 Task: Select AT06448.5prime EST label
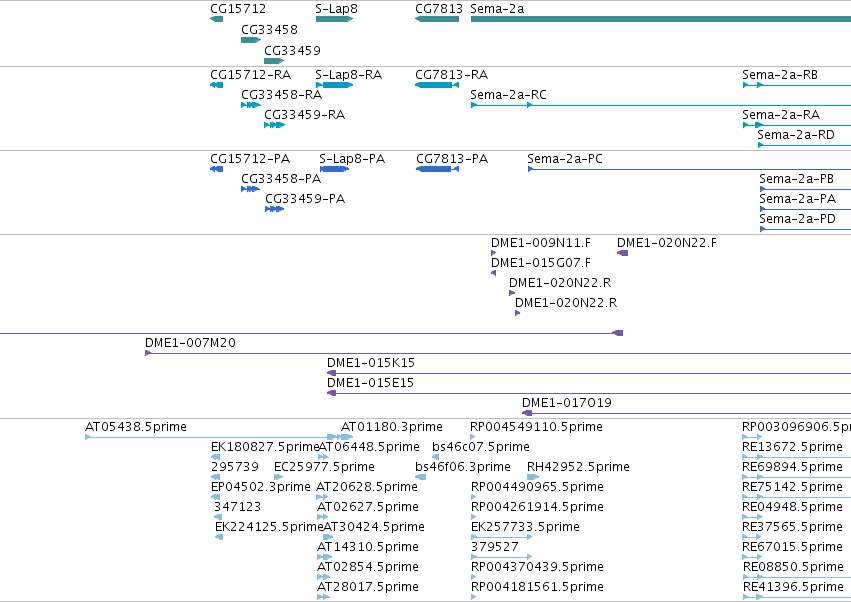click(369, 447)
